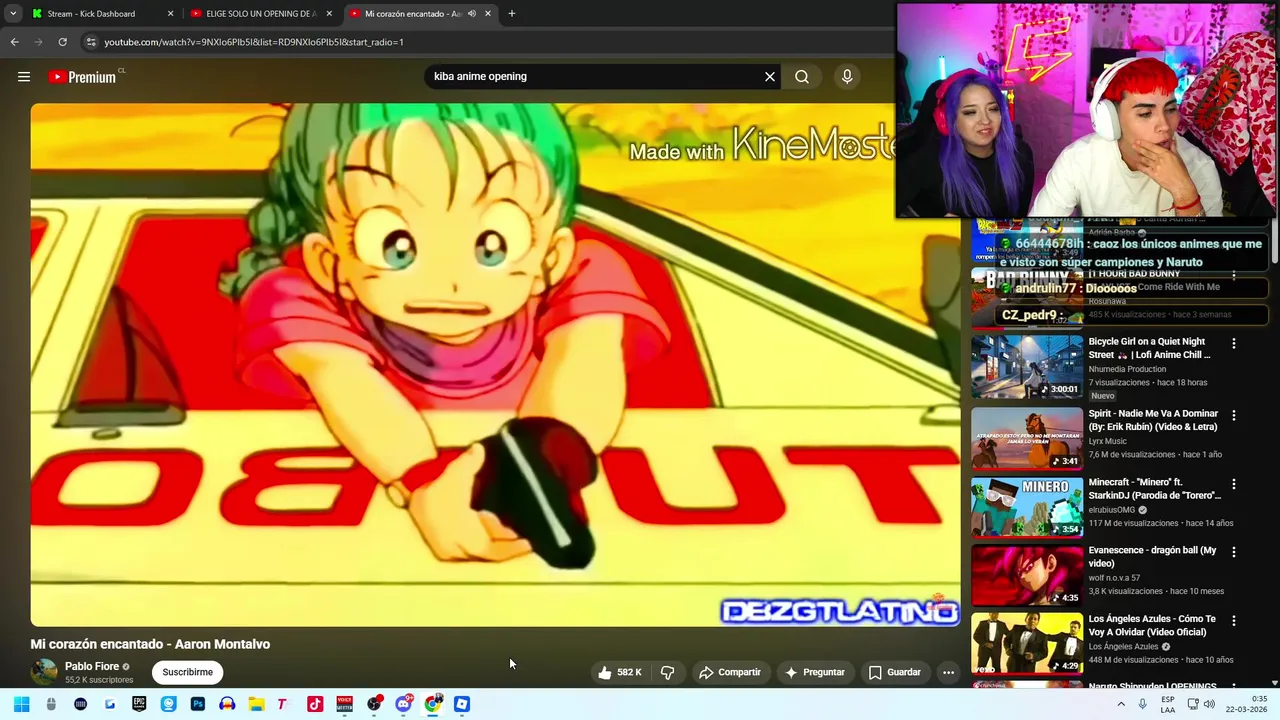Open the elrubiusOMG channel name
The width and height of the screenshot is (1280, 720).
point(1112,510)
